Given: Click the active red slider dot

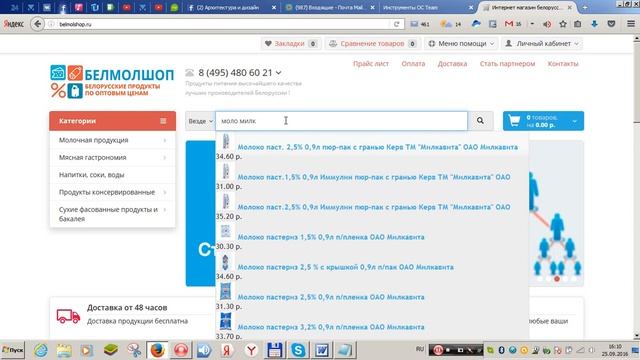Looking at the screenshot, I should tap(556, 279).
